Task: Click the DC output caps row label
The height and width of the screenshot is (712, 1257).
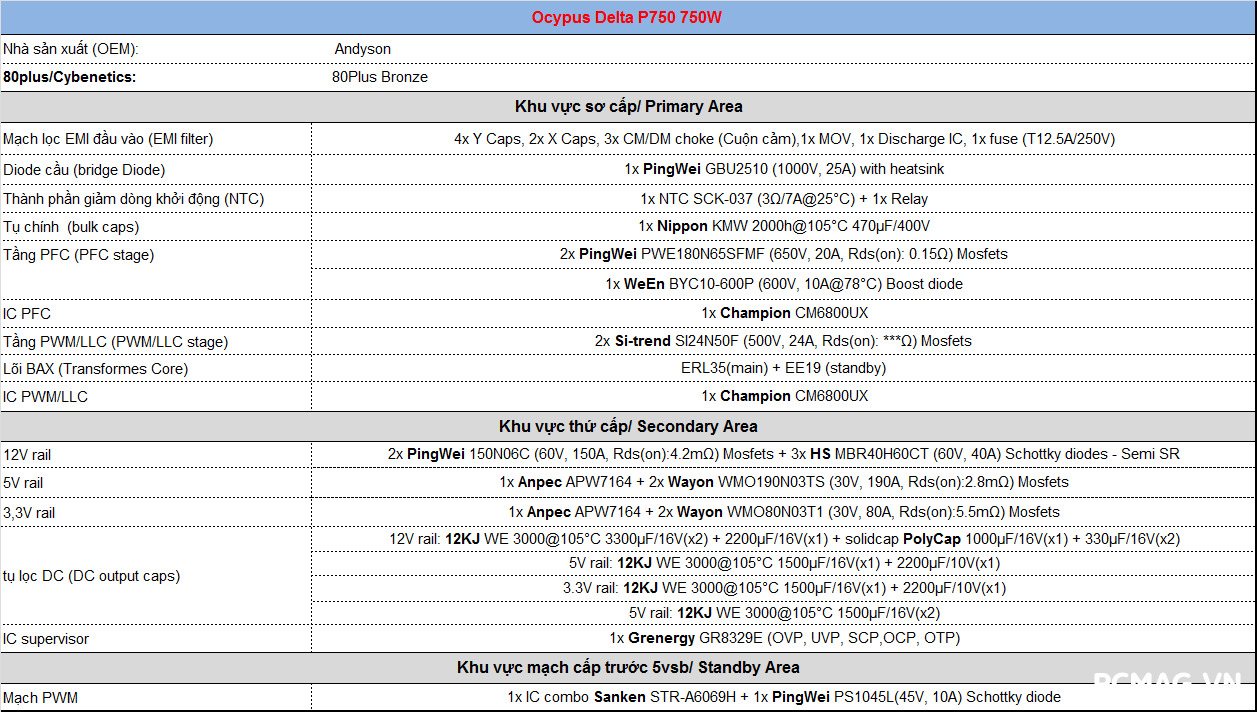Action: tap(91, 576)
